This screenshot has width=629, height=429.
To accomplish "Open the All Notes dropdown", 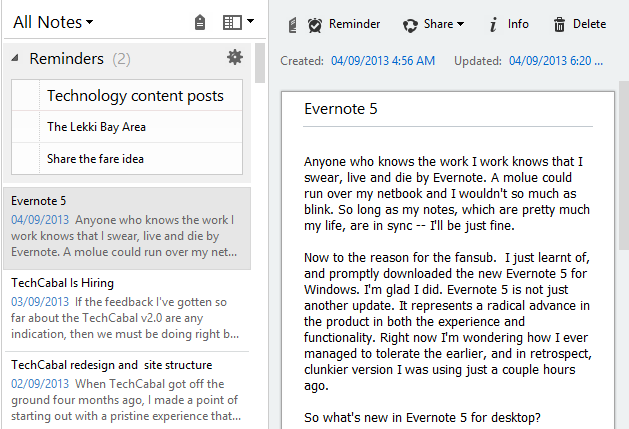I will point(53,21).
